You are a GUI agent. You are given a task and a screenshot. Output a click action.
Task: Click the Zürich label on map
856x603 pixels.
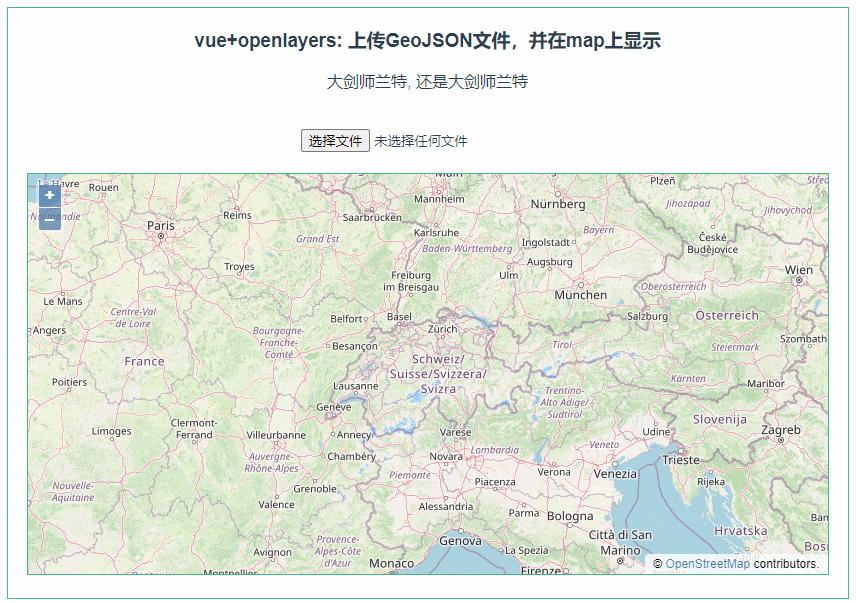tap(443, 329)
